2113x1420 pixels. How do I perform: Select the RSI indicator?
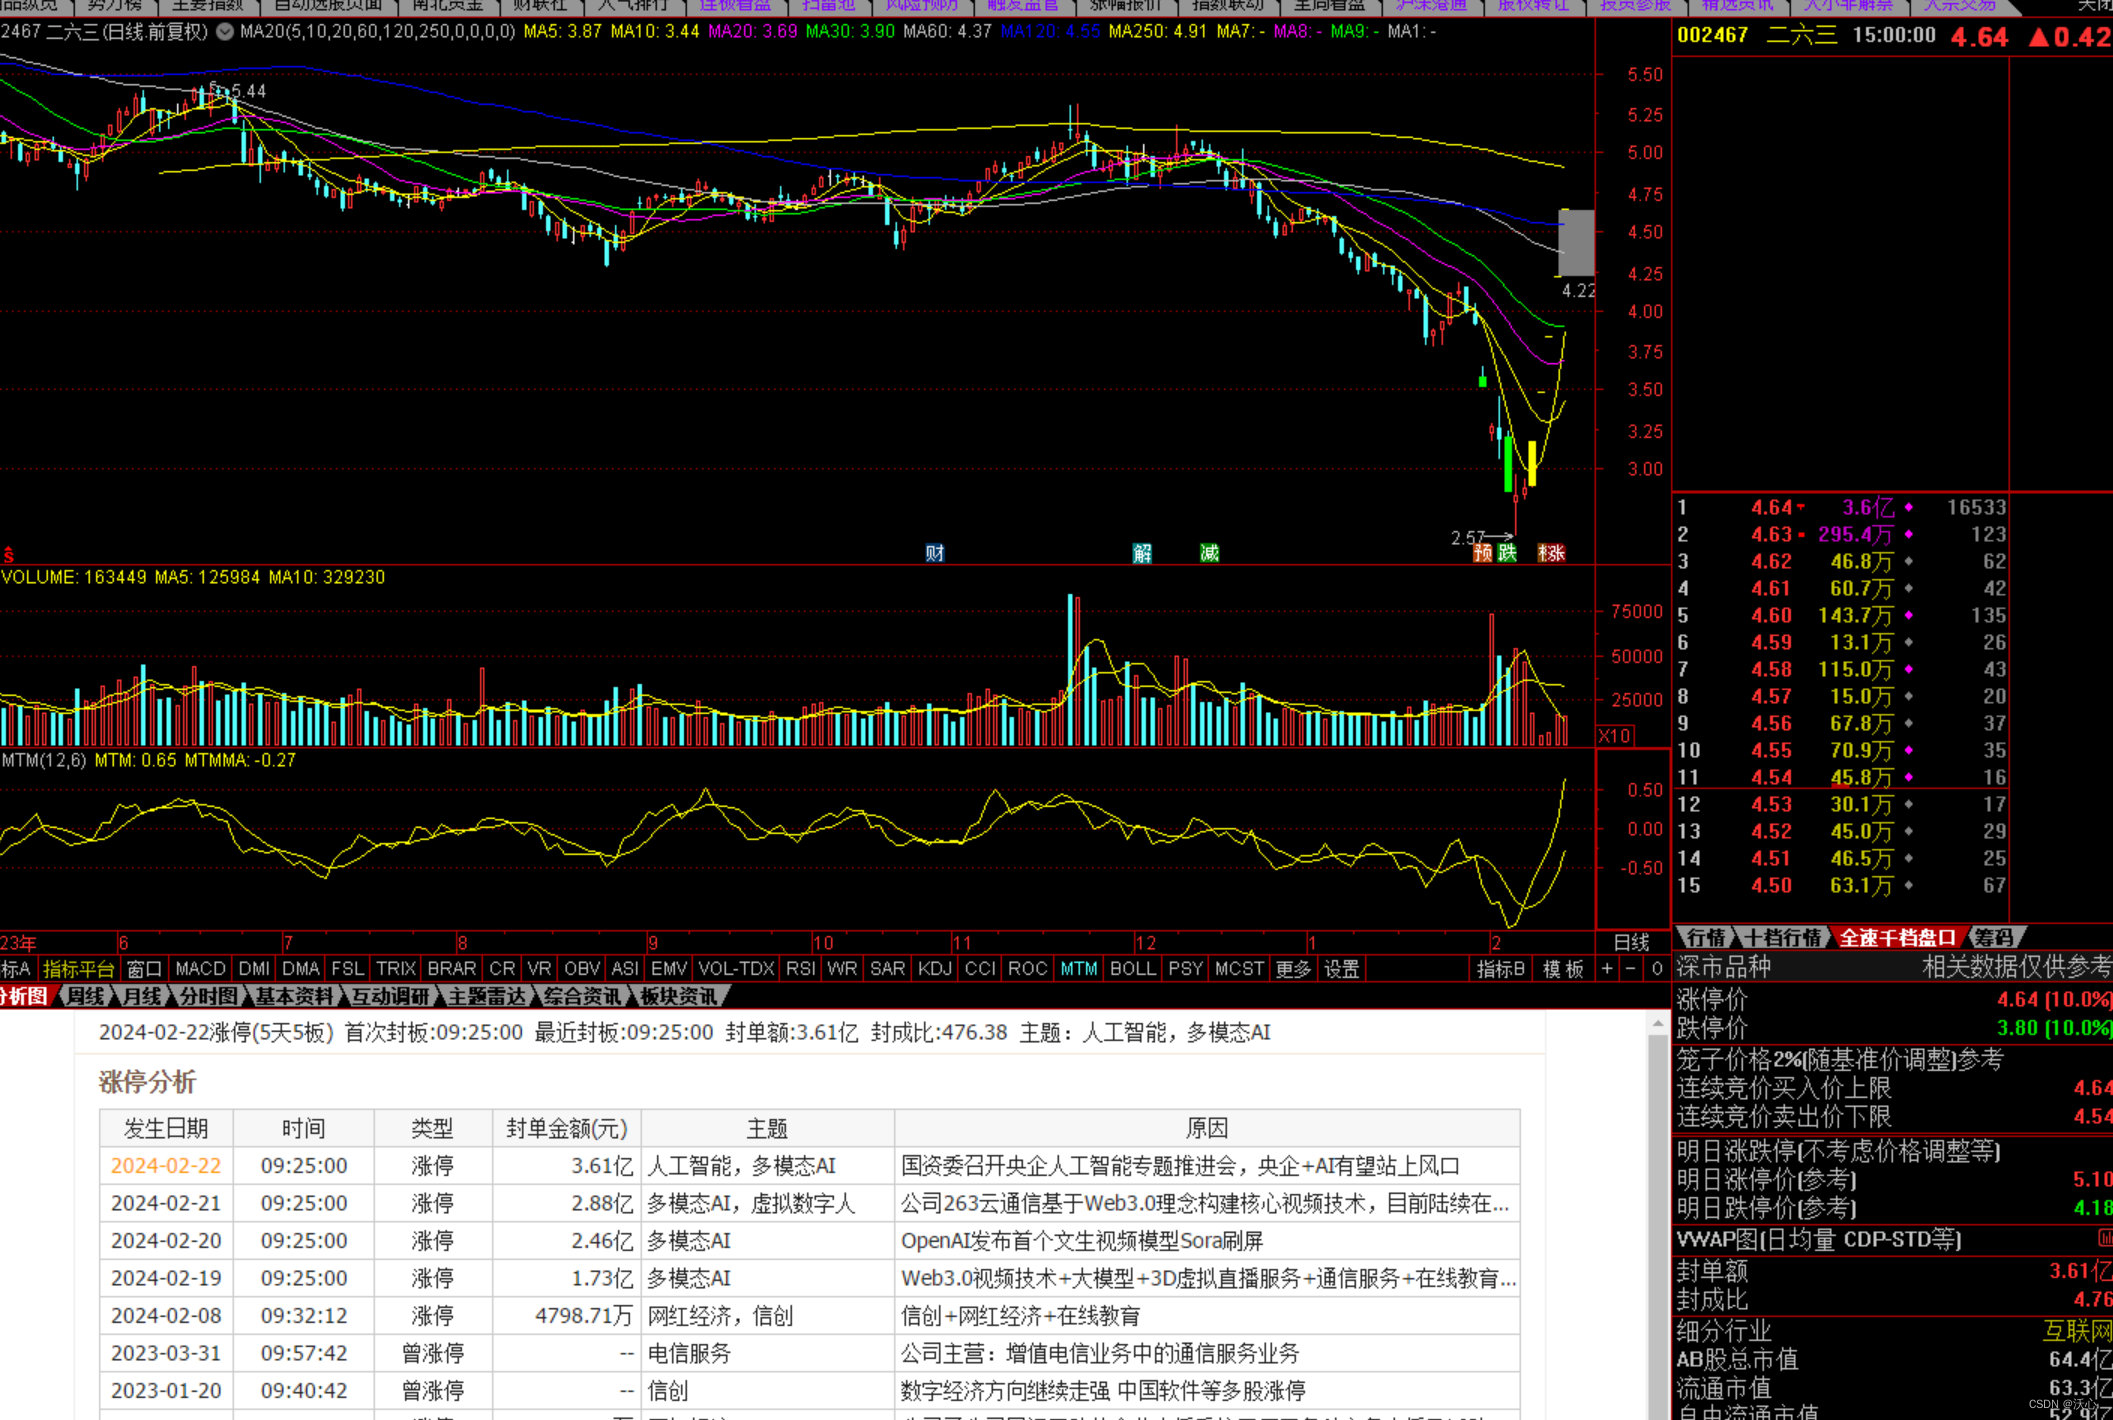point(800,969)
